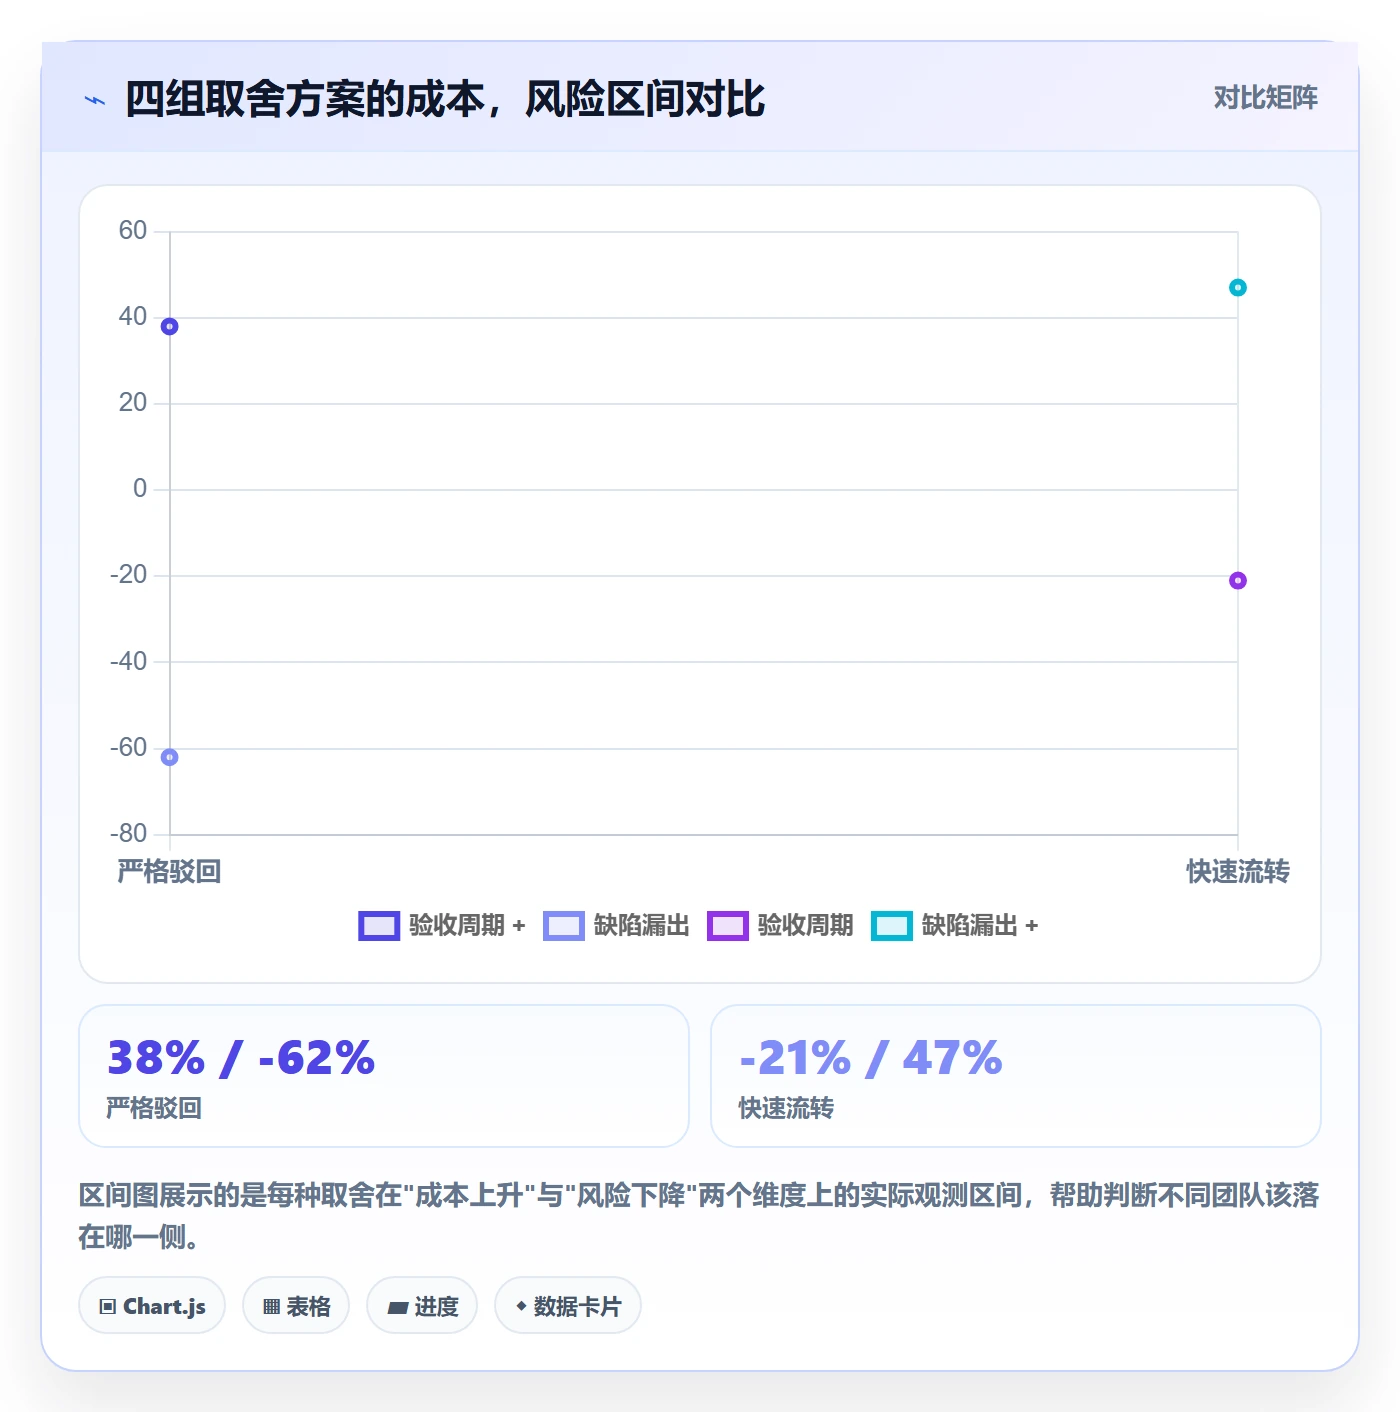
Task: Click the 对比矩阵 label in the header
Action: 1265,98
